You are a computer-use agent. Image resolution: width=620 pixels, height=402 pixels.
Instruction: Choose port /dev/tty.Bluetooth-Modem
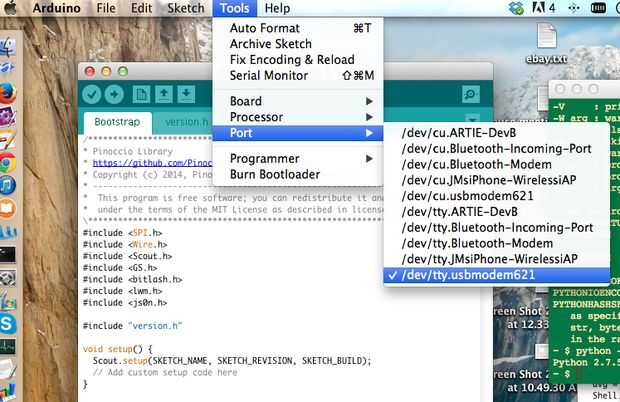497,243
